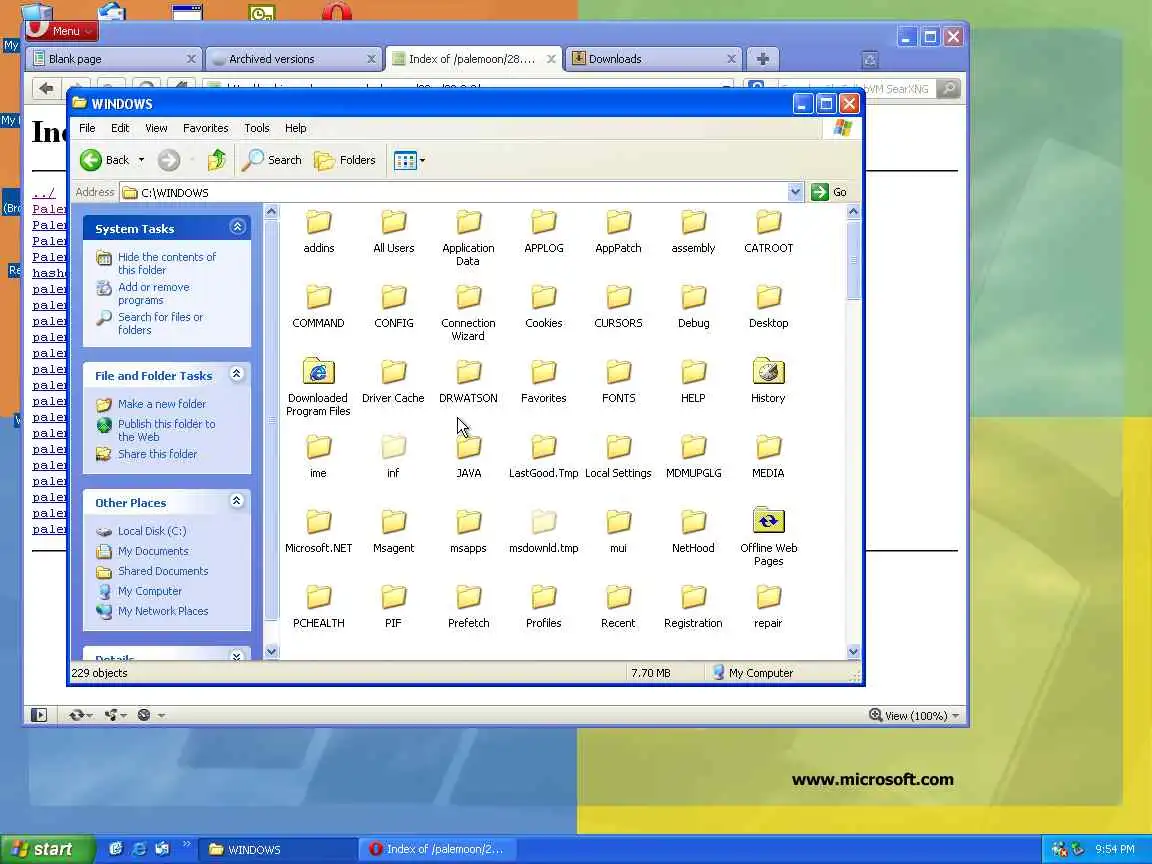Click the Windows Start button
The width and height of the screenshot is (1152, 864).
click(x=47, y=849)
